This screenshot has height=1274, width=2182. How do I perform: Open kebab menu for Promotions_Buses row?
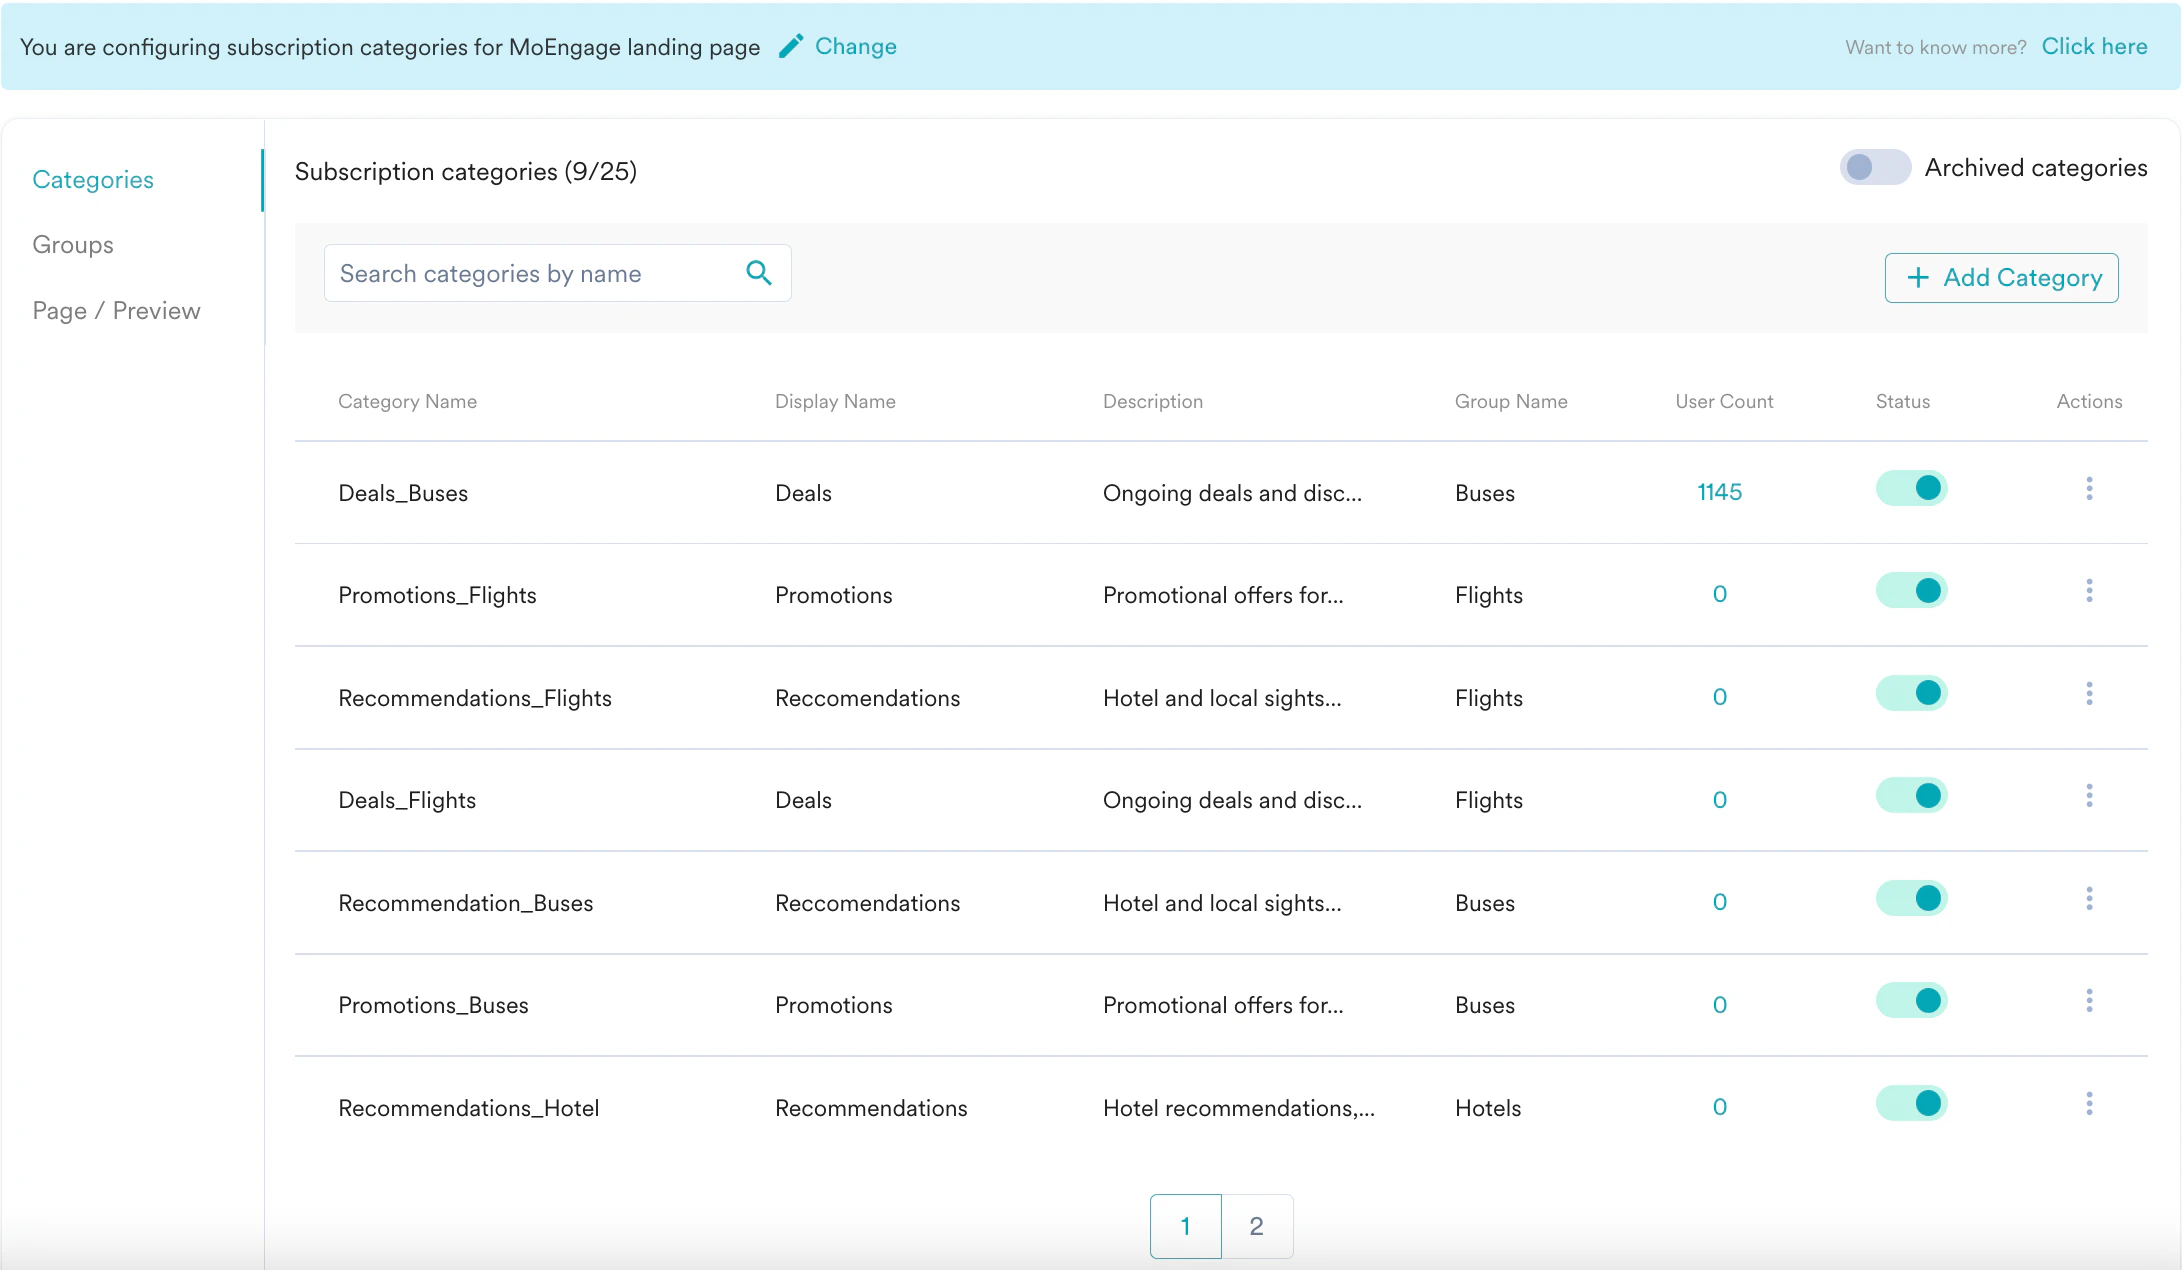2089,1001
